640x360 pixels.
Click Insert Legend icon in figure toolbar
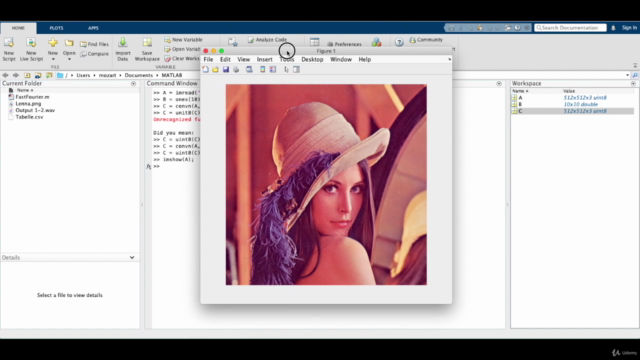click(273, 70)
